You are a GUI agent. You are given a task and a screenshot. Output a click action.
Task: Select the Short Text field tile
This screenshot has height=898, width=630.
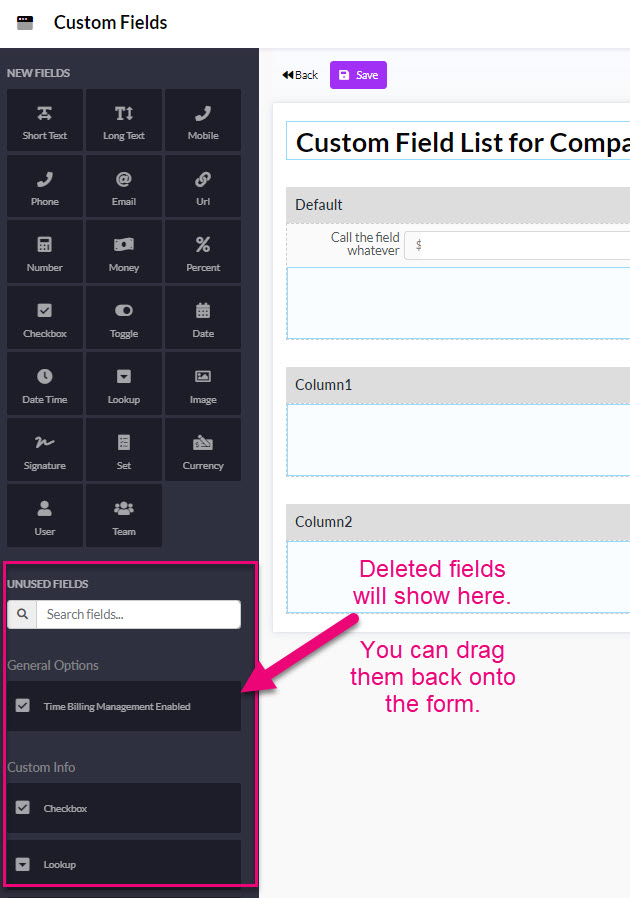click(x=45, y=120)
